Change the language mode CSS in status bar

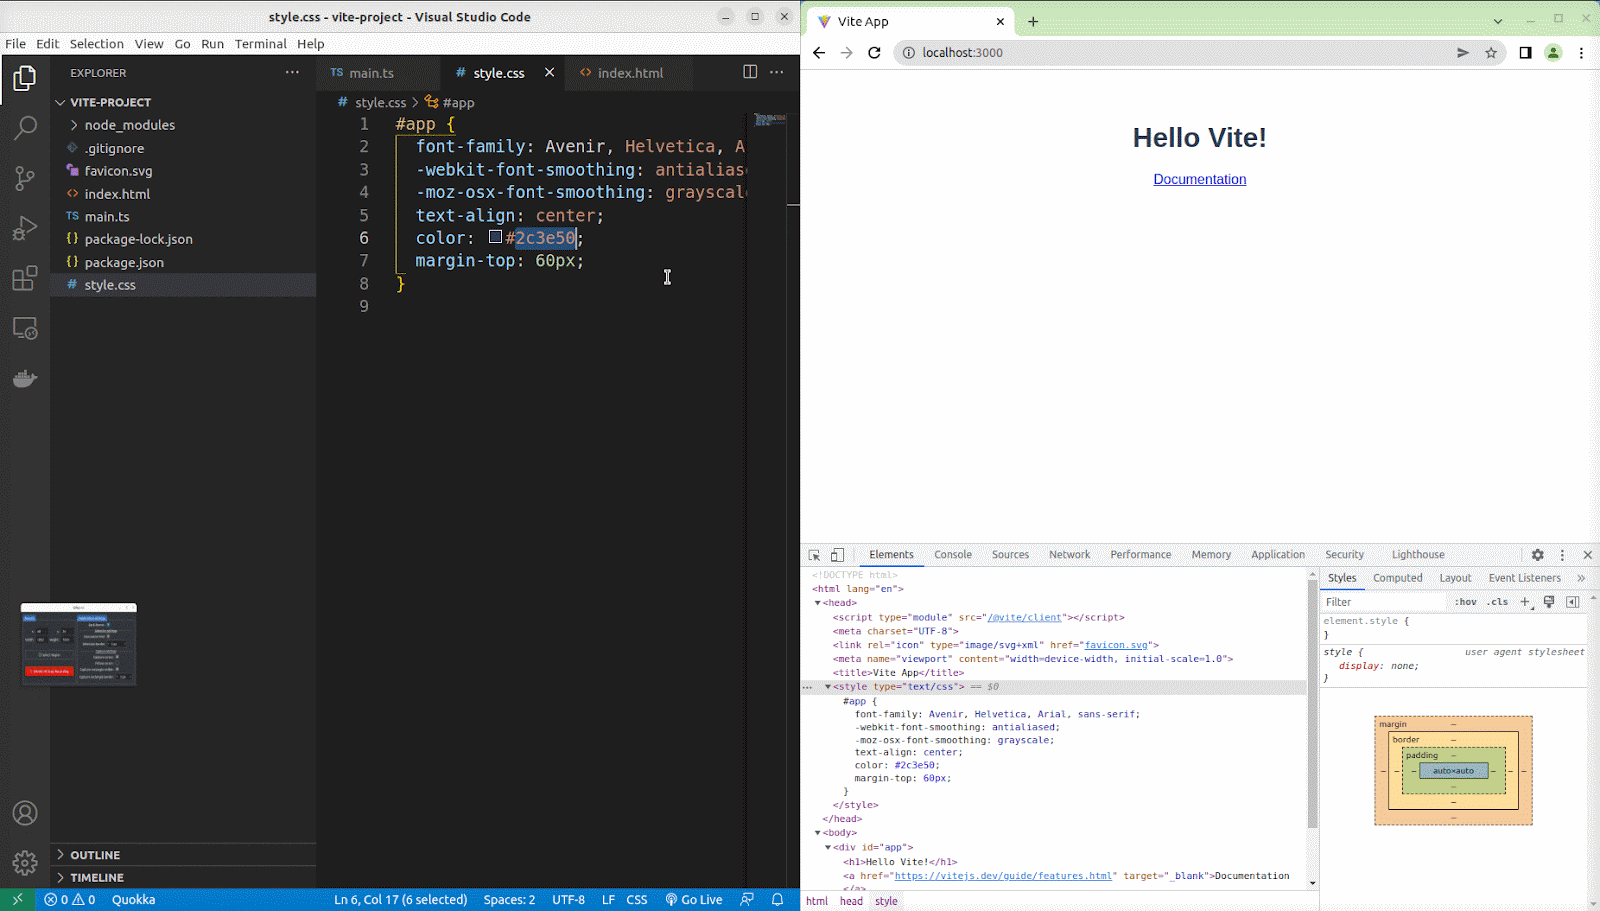637,899
